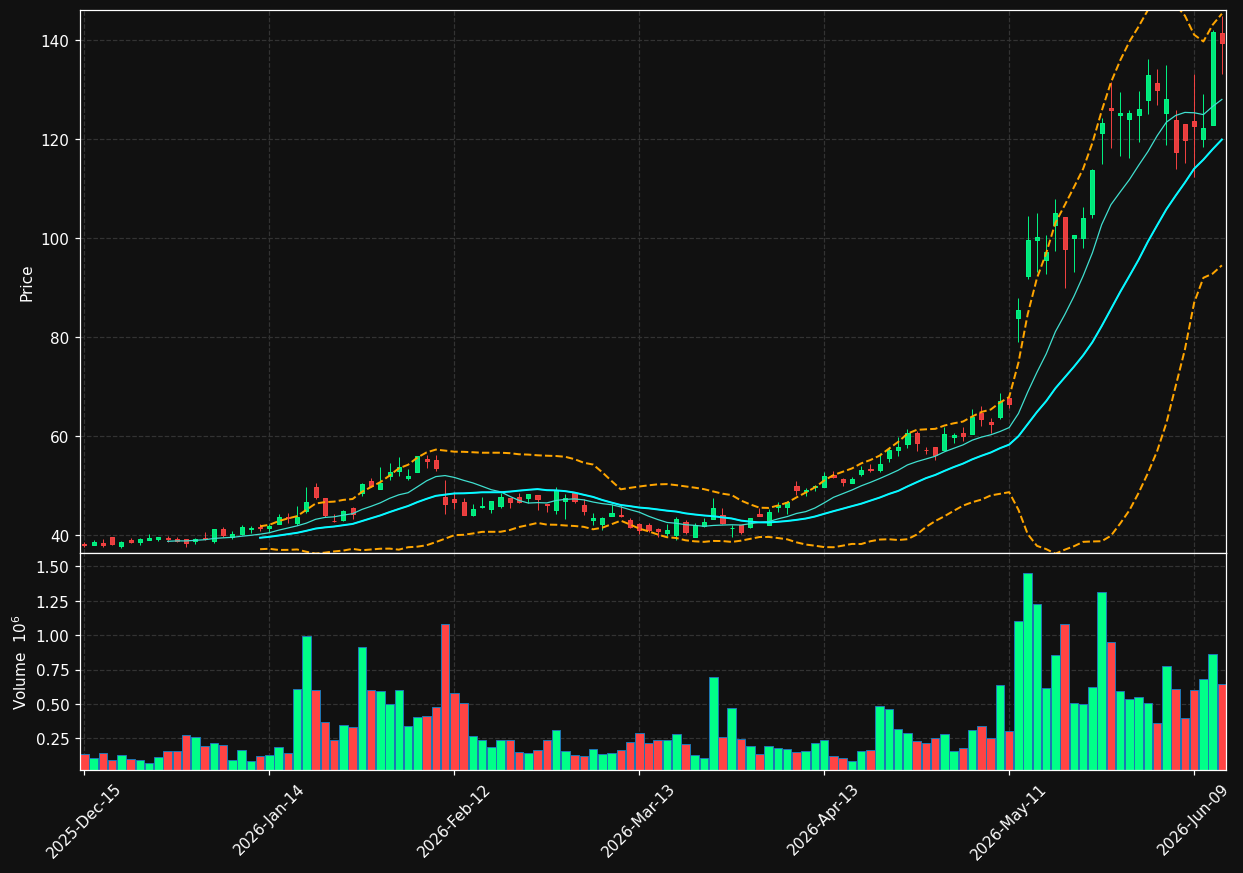The height and width of the screenshot is (873, 1243).
Task: Click the 1.25 volume tick label
Action: pos(54,602)
